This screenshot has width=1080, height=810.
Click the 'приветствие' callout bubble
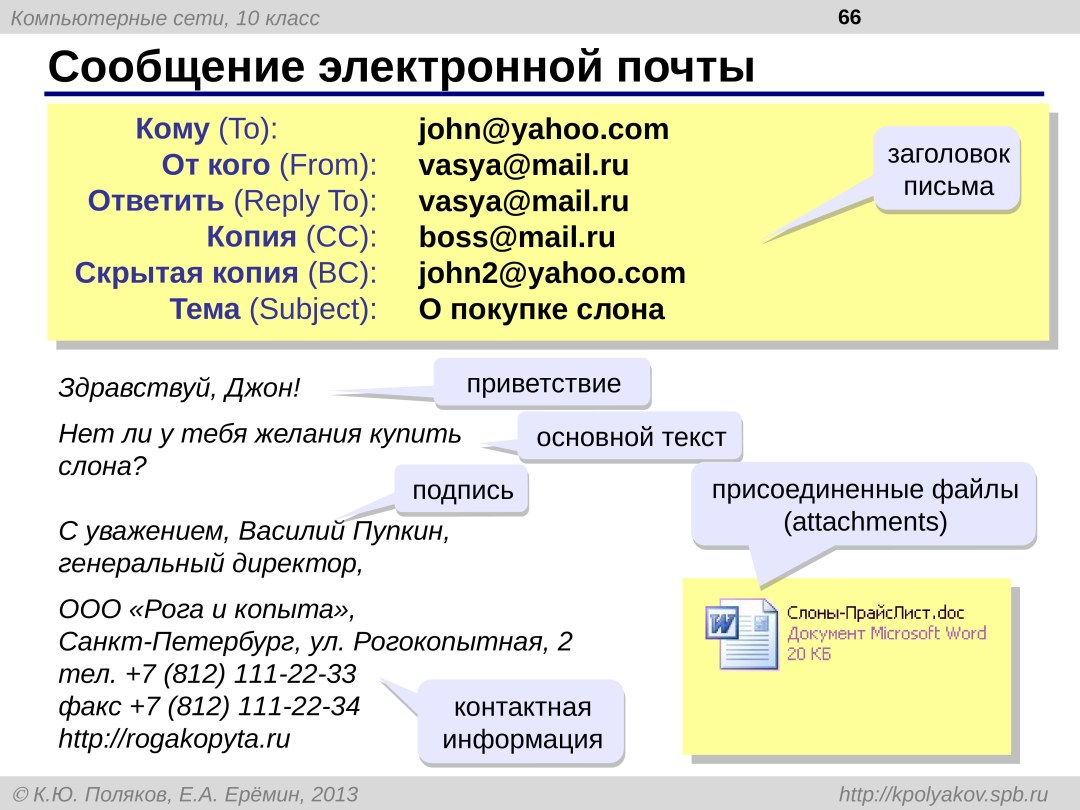pos(543,383)
